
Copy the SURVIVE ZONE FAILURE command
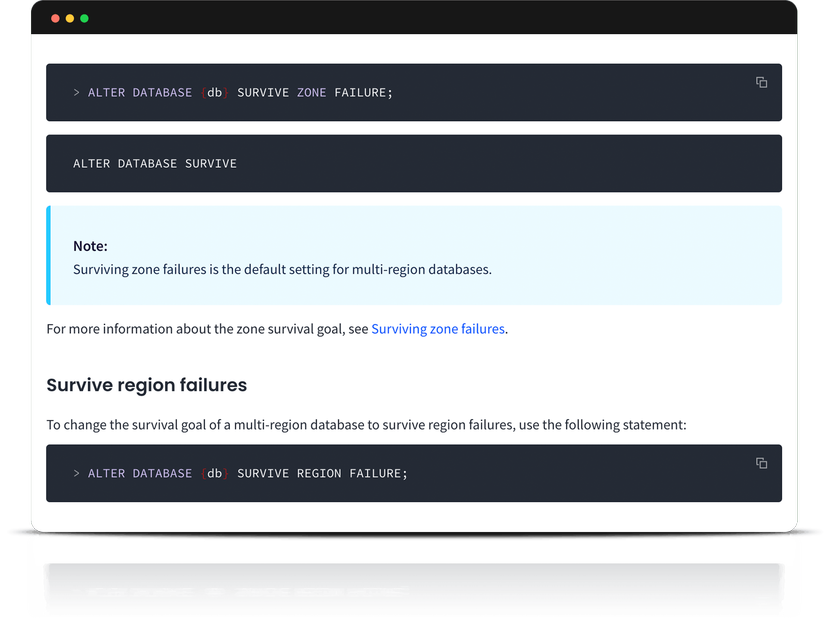pyautogui.click(x=761, y=82)
